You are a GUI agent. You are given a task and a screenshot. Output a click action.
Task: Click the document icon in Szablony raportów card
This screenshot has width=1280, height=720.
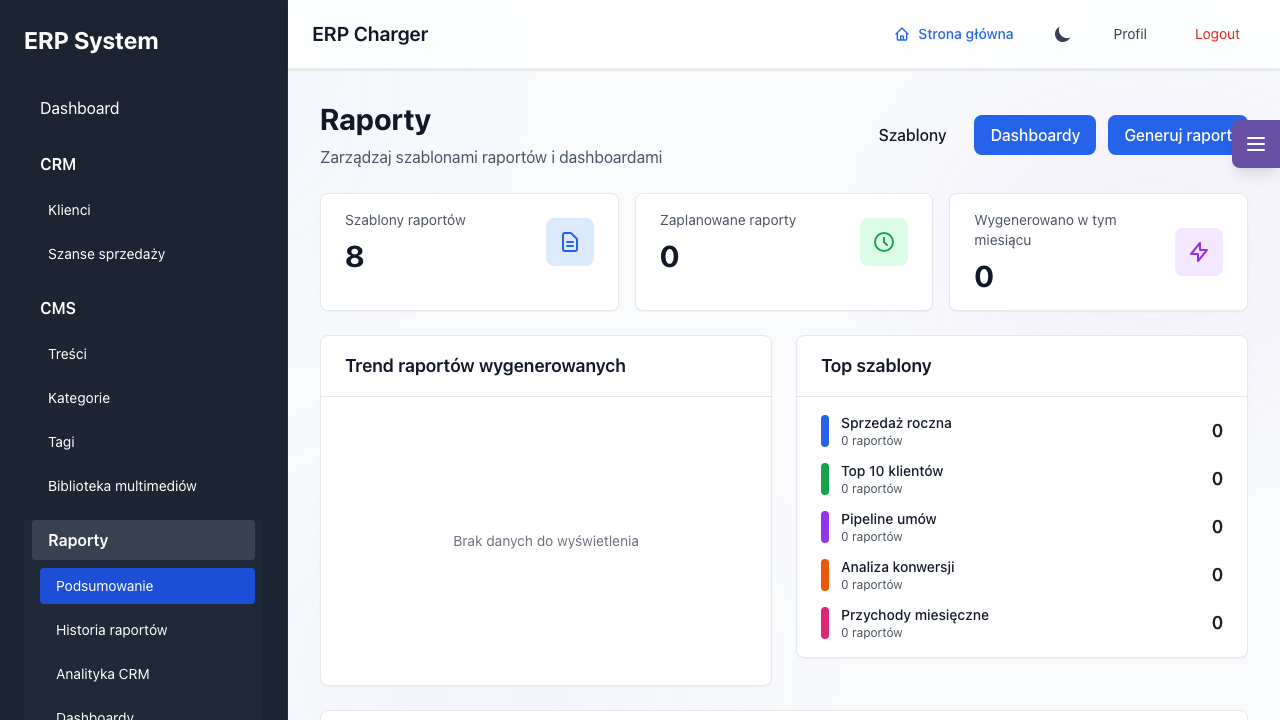[x=570, y=242]
